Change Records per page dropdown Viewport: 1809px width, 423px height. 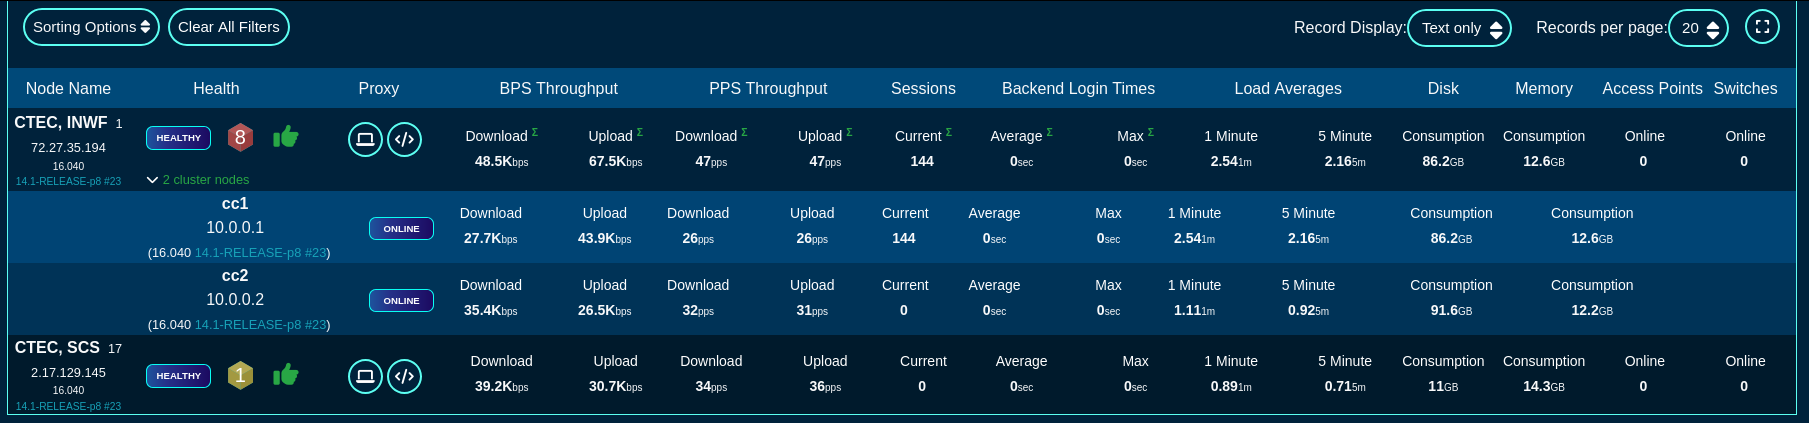(1698, 28)
